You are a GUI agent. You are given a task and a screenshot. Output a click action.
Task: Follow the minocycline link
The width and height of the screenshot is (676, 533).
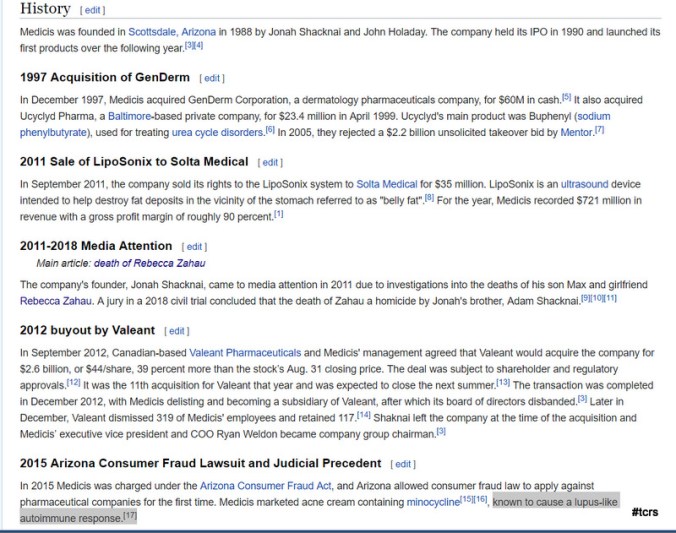[x=433, y=501]
